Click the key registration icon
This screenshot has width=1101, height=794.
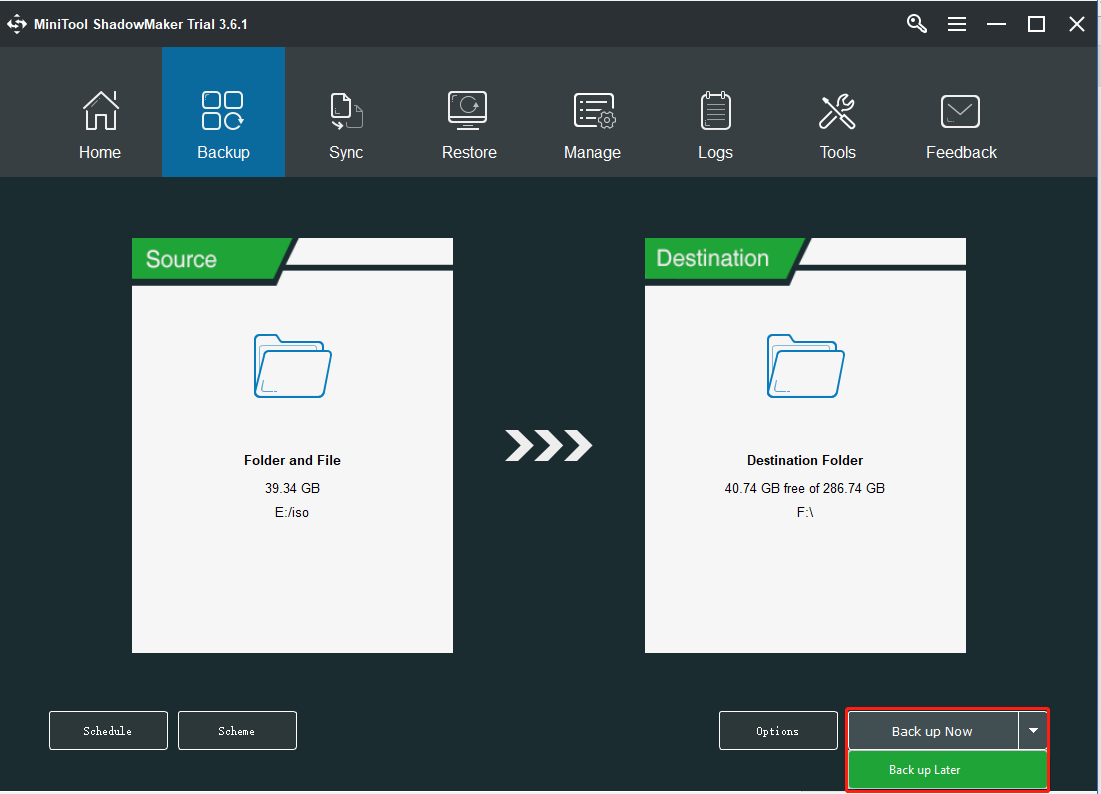917,23
